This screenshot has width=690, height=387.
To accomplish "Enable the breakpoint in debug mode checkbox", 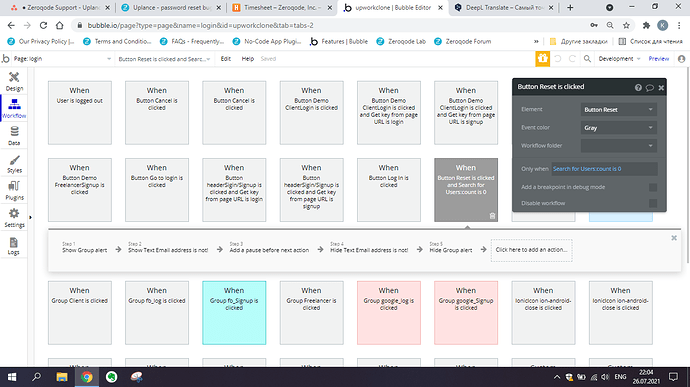I will (653, 187).
